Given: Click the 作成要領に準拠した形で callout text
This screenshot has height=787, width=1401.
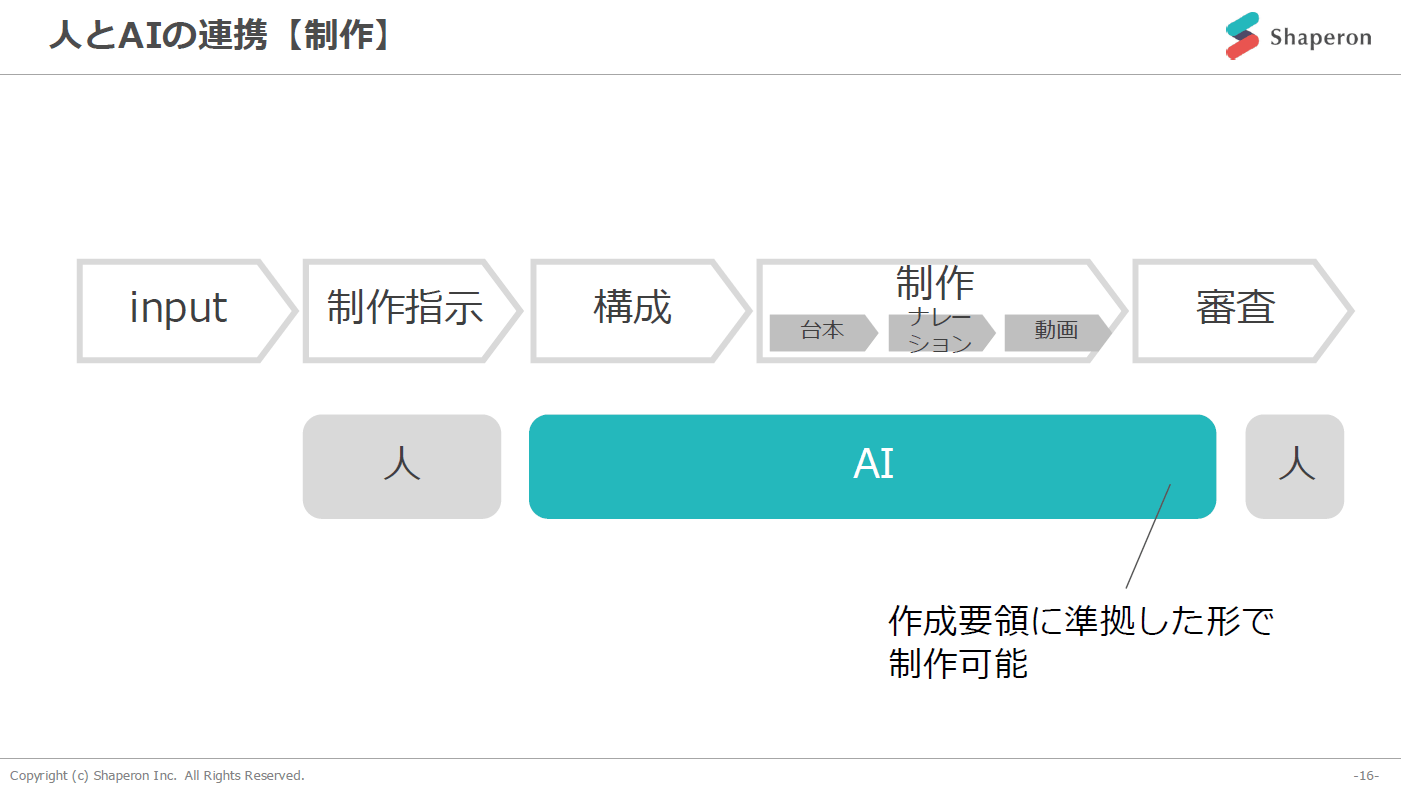Looking at the screenshot, I should (1080, 622).
